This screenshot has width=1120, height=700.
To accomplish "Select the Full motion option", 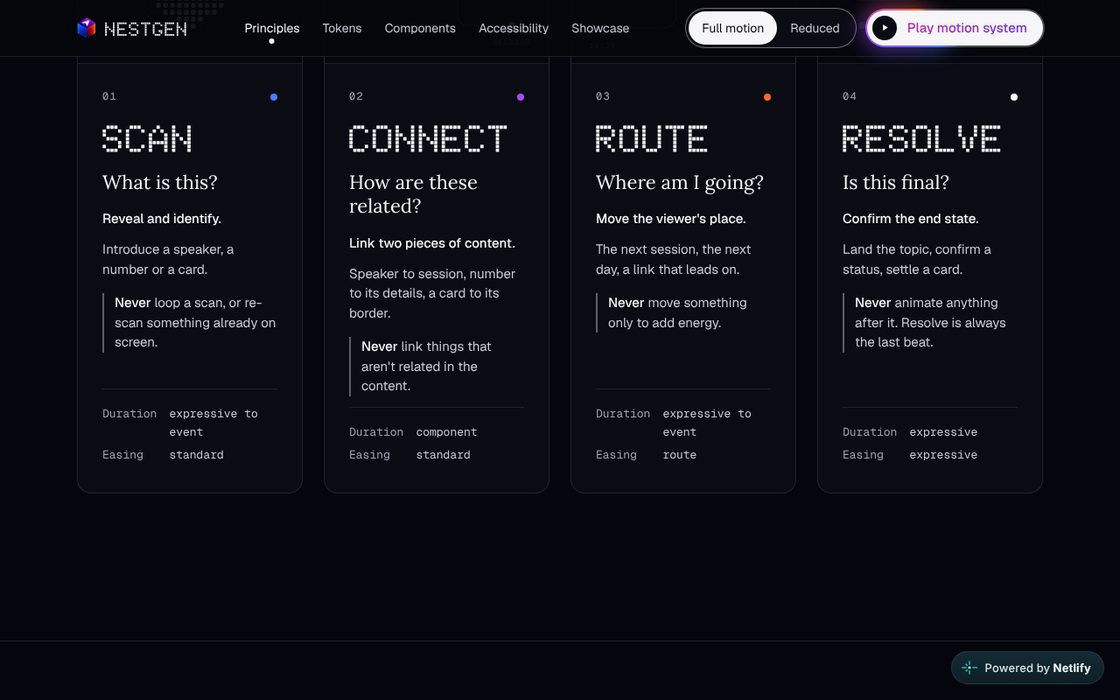I will [732, 28].
